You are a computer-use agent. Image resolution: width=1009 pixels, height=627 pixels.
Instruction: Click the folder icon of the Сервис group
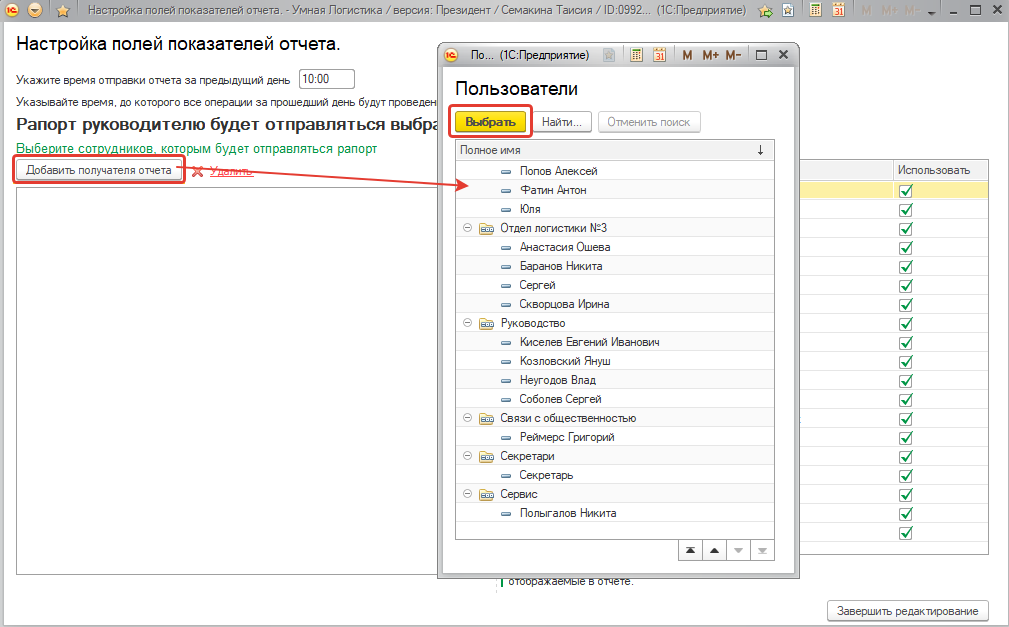[487, 494]
